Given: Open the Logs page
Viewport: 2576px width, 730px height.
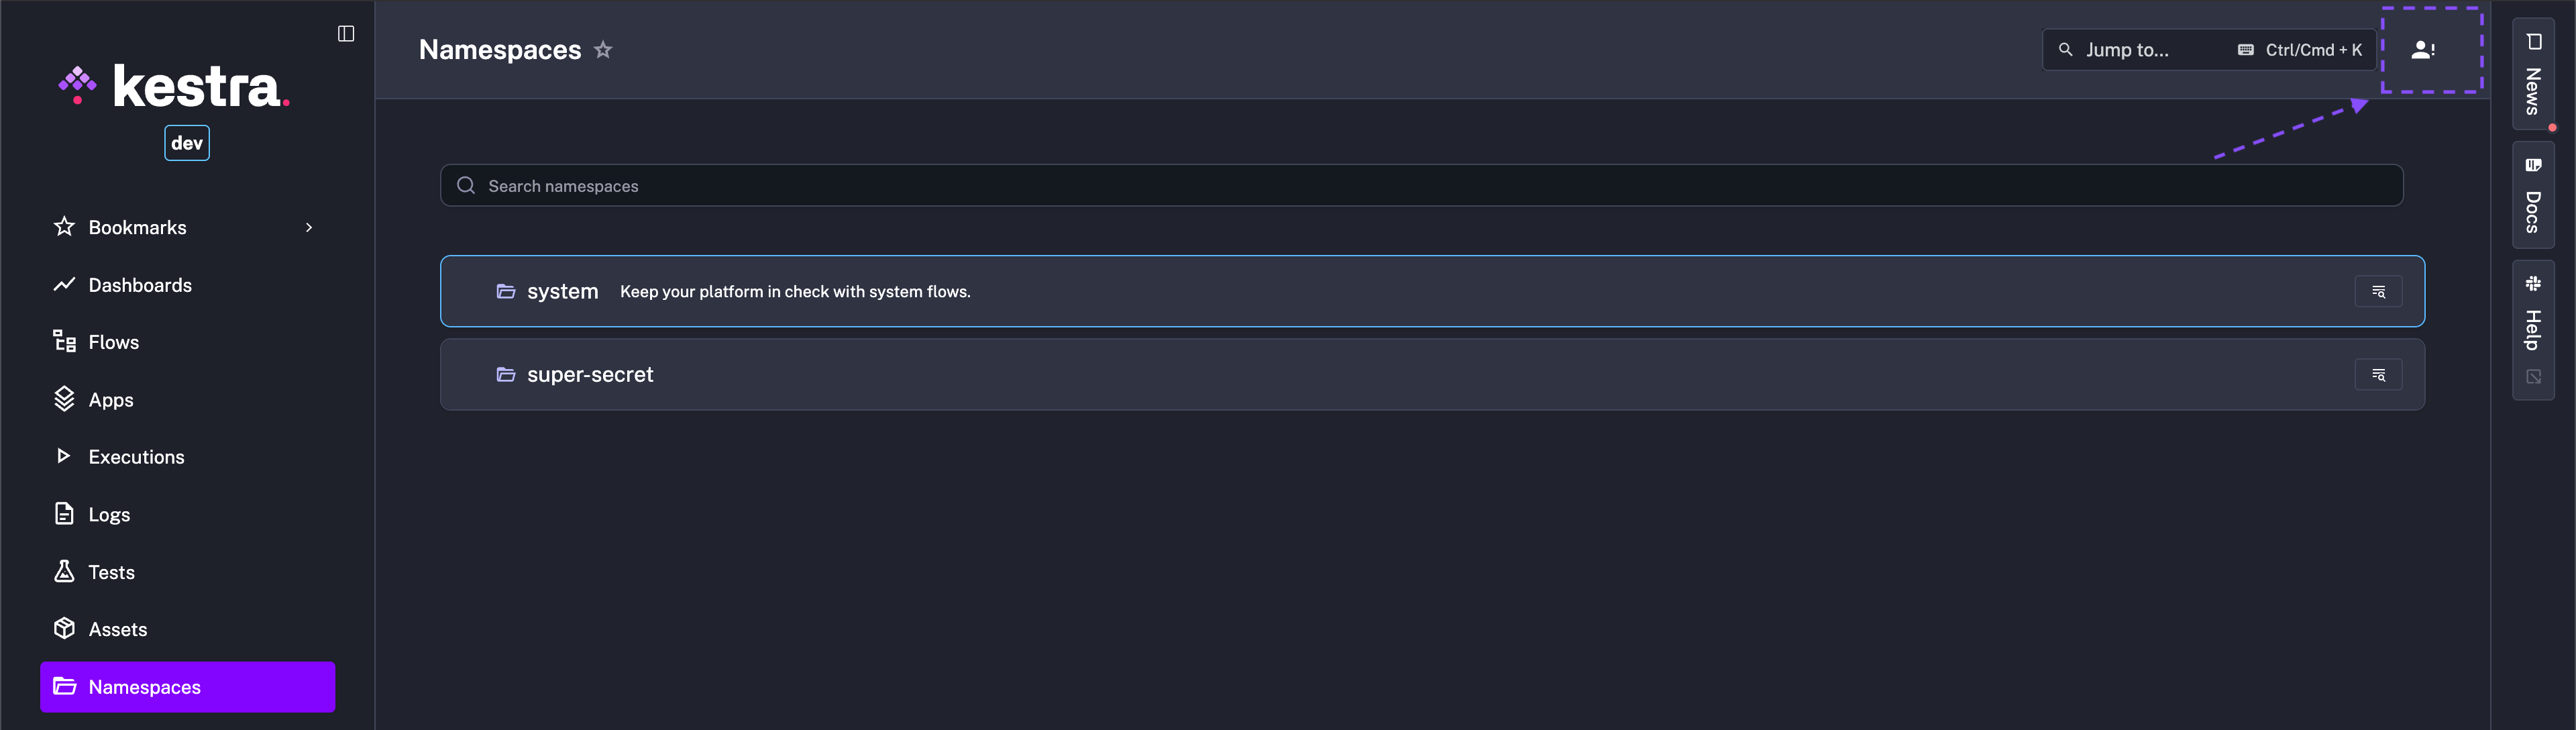Looking at the screenshot, I should click(x=108, y=514).
